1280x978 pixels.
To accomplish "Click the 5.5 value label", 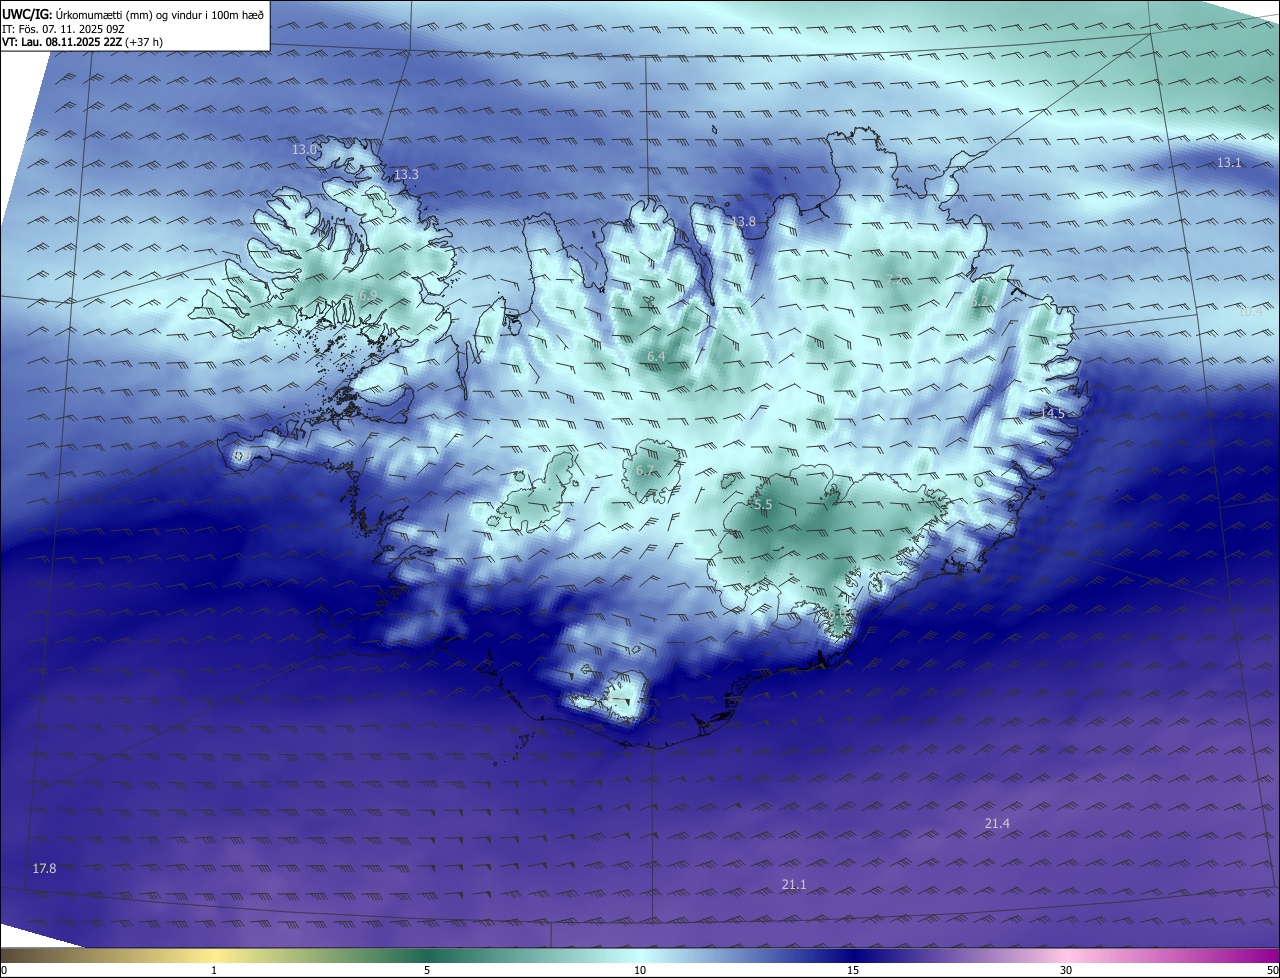I will point(763,505).
